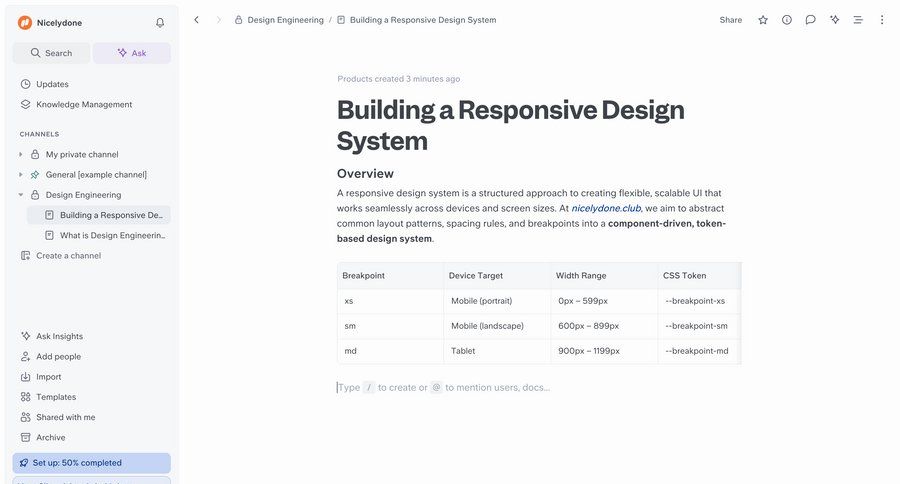Click the Set up 50% completed progress
This screenshot has height=484, width=900.
tap(91, 463)
